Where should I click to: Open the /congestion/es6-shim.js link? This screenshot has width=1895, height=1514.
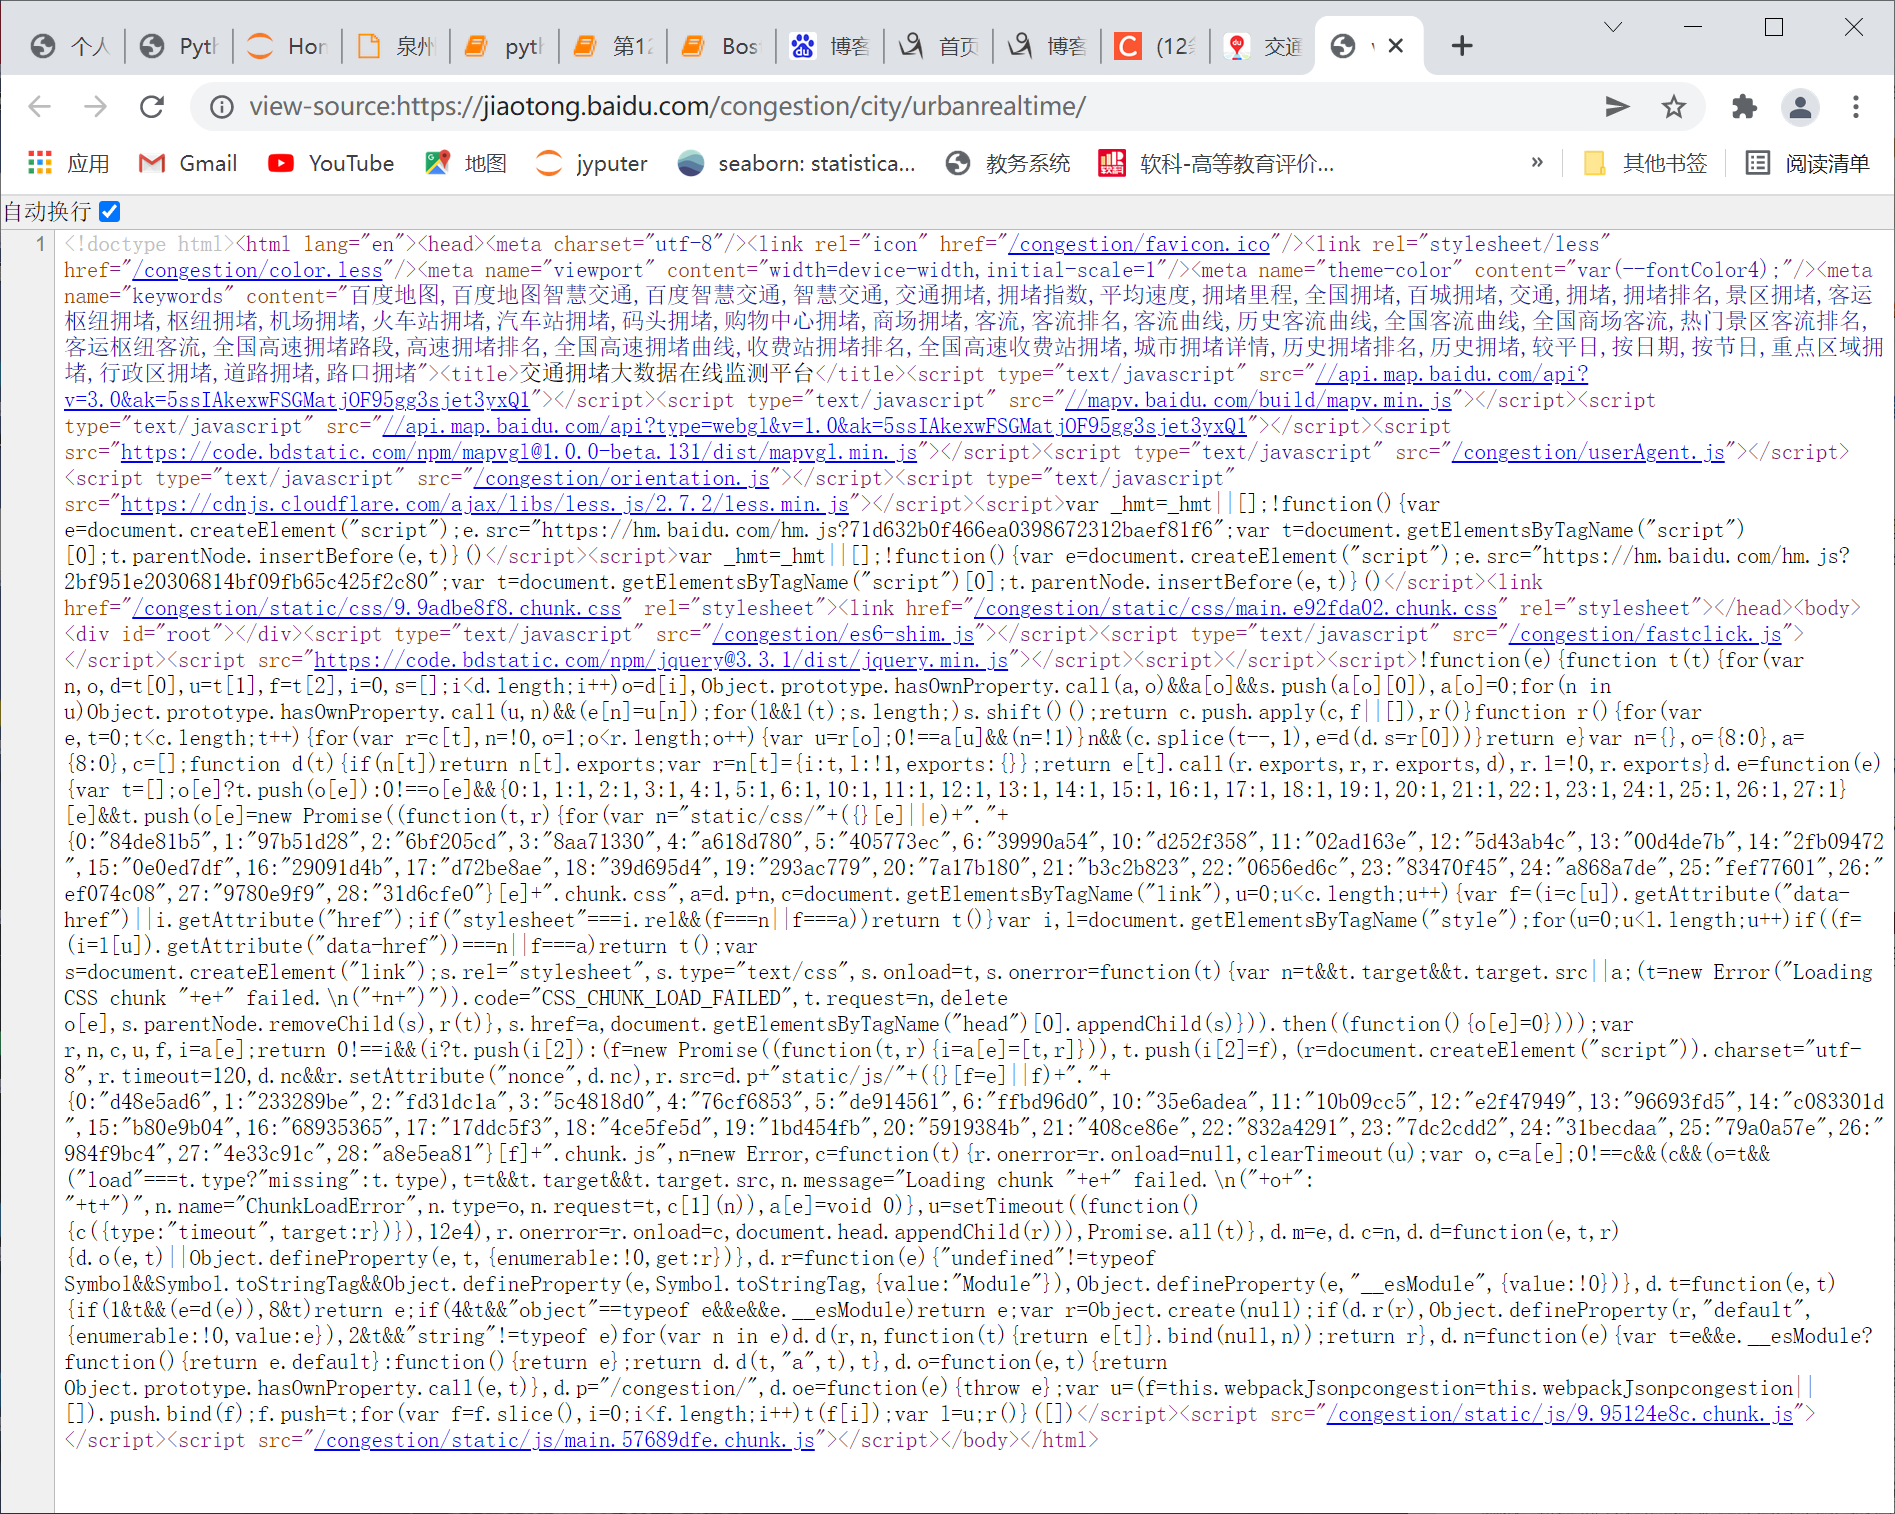(843, 634)
